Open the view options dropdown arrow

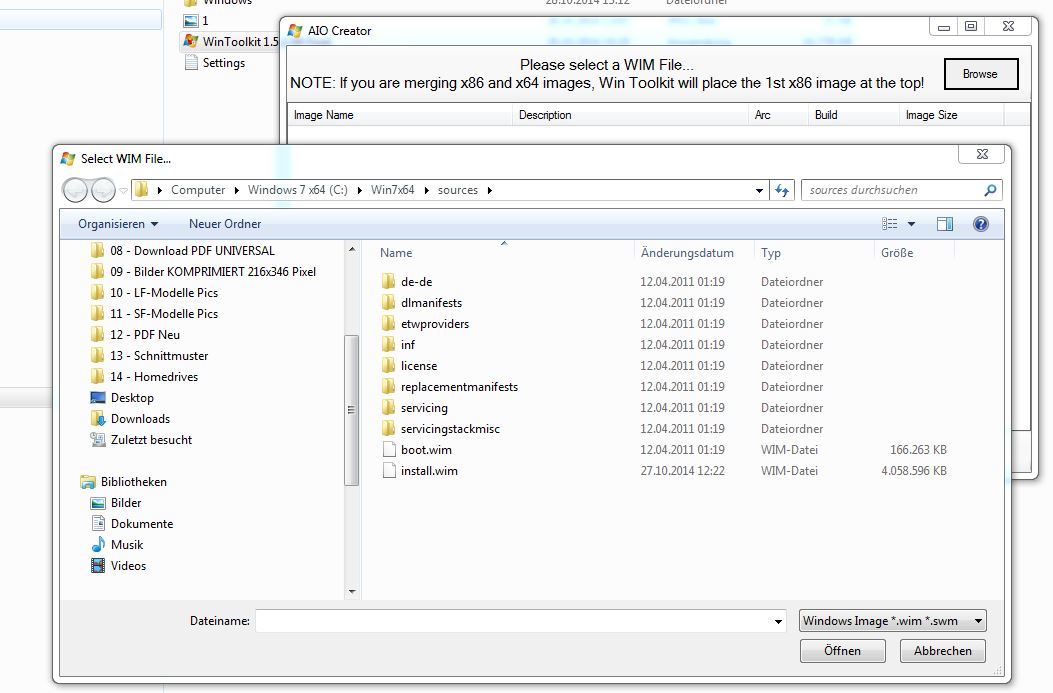pos(911,224)
